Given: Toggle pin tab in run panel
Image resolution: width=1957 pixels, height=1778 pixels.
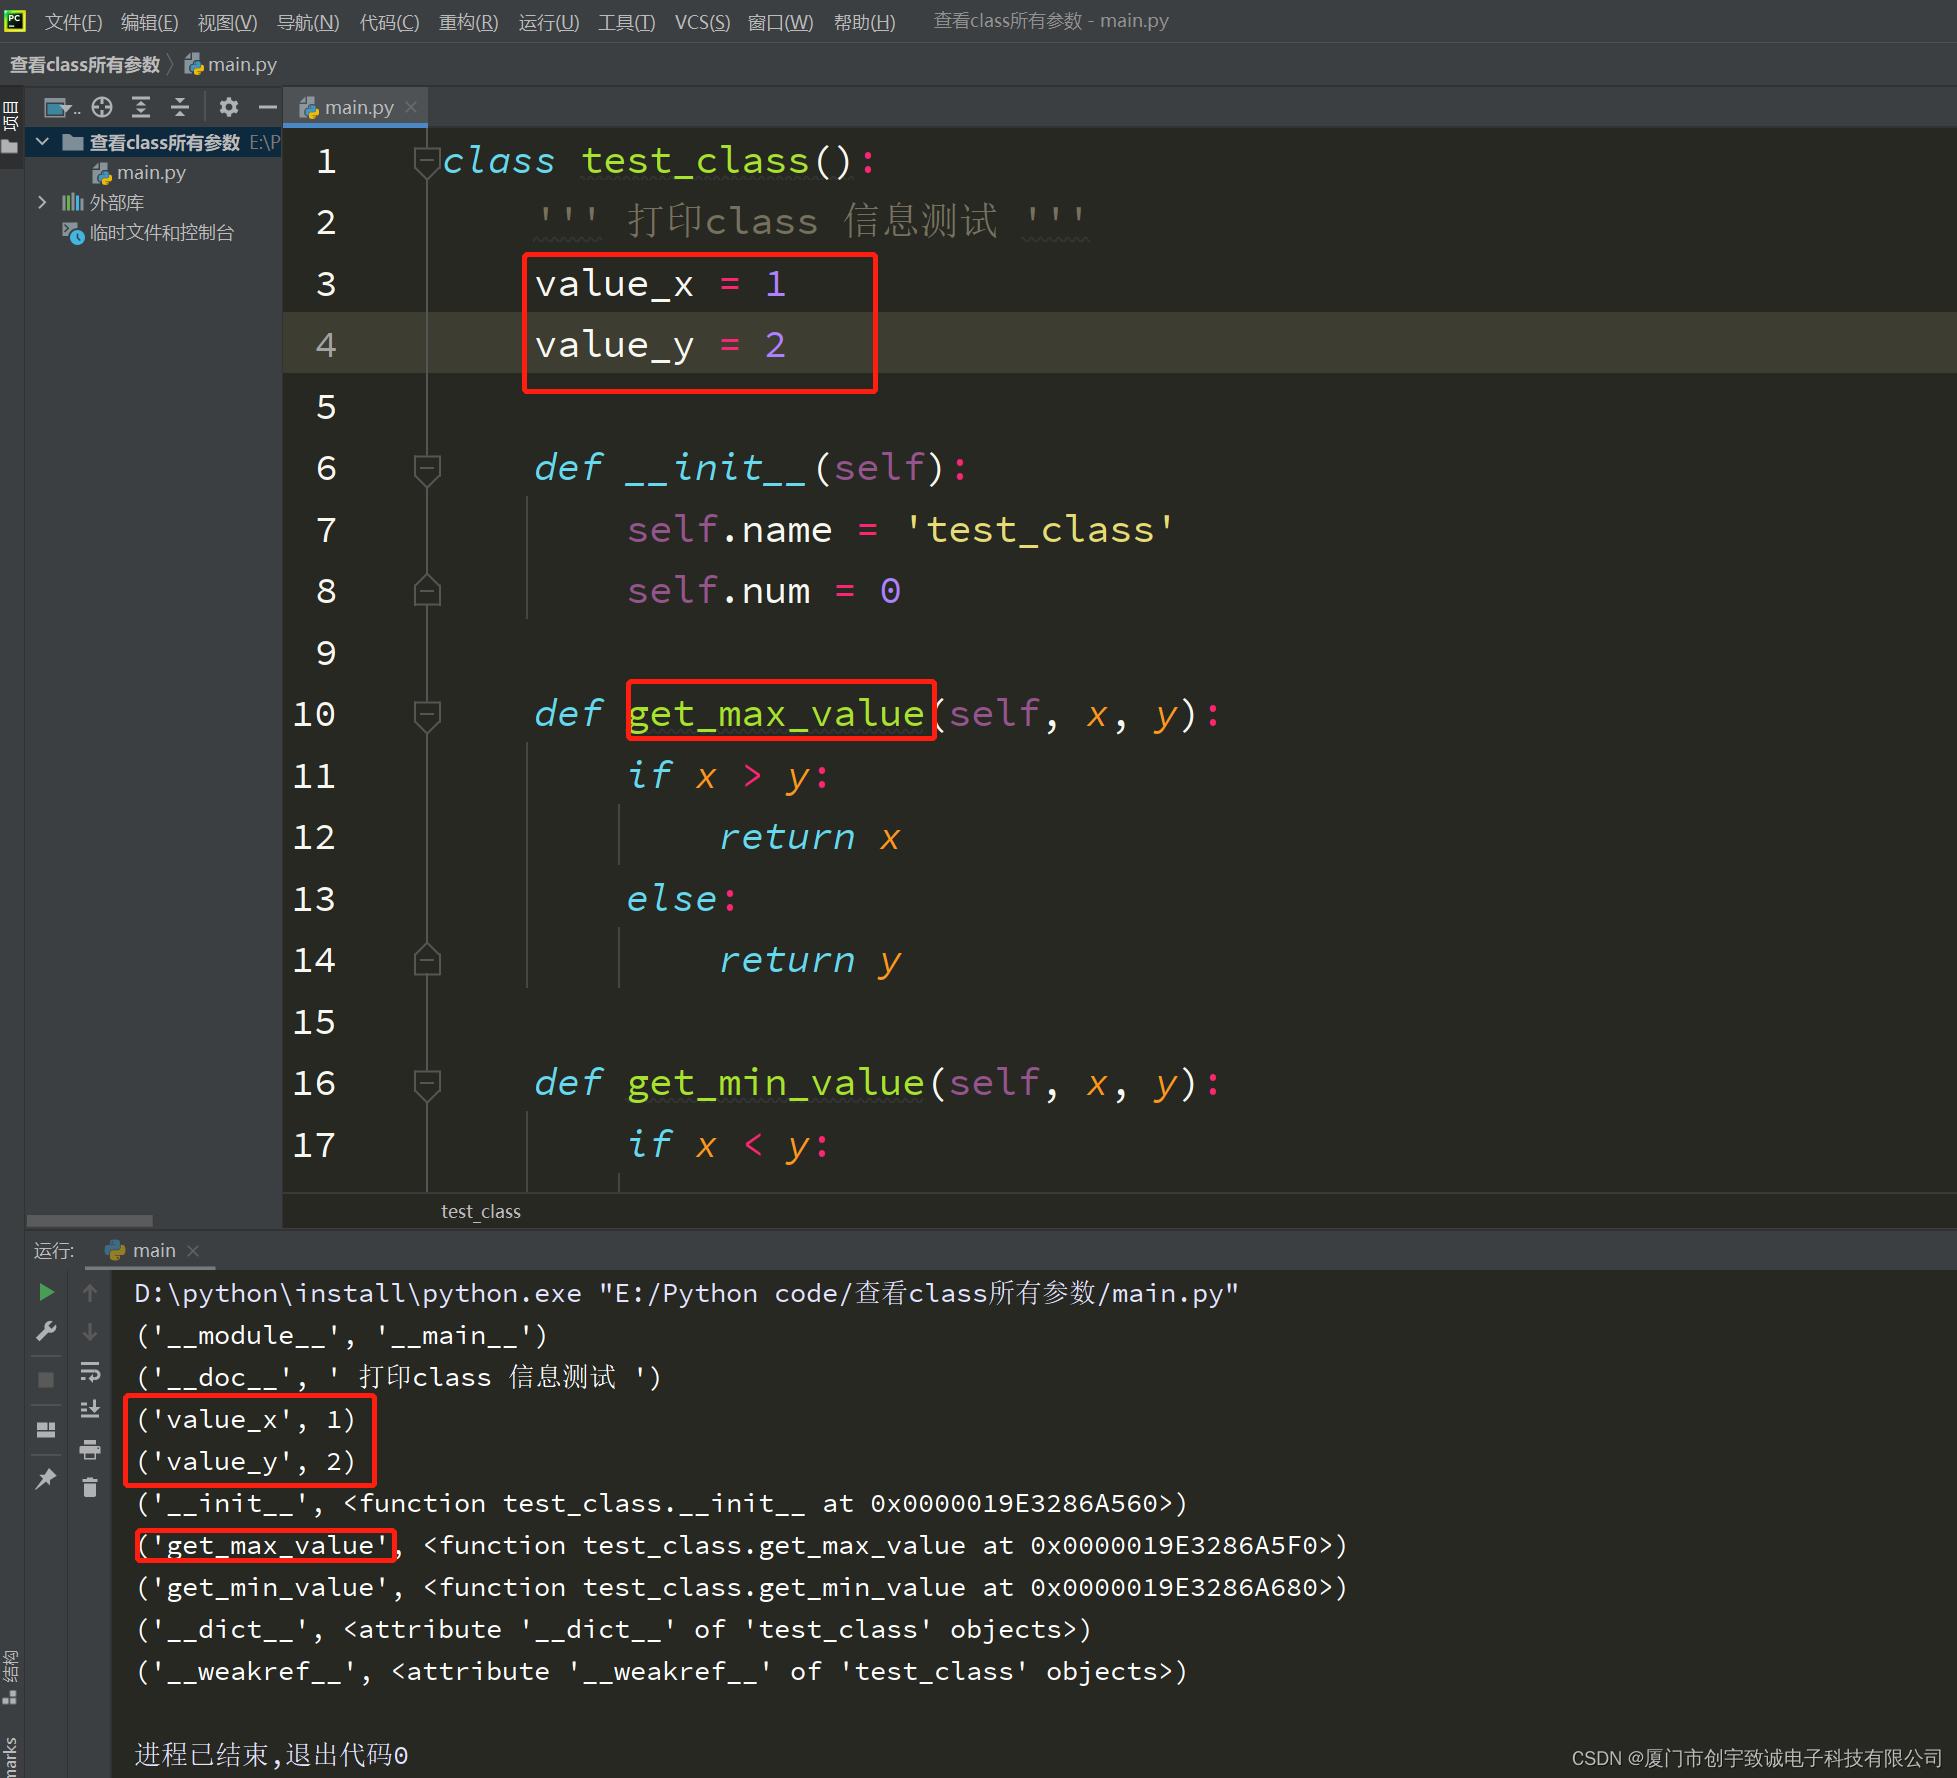Looking at the screenshot, I should 46,1478.
